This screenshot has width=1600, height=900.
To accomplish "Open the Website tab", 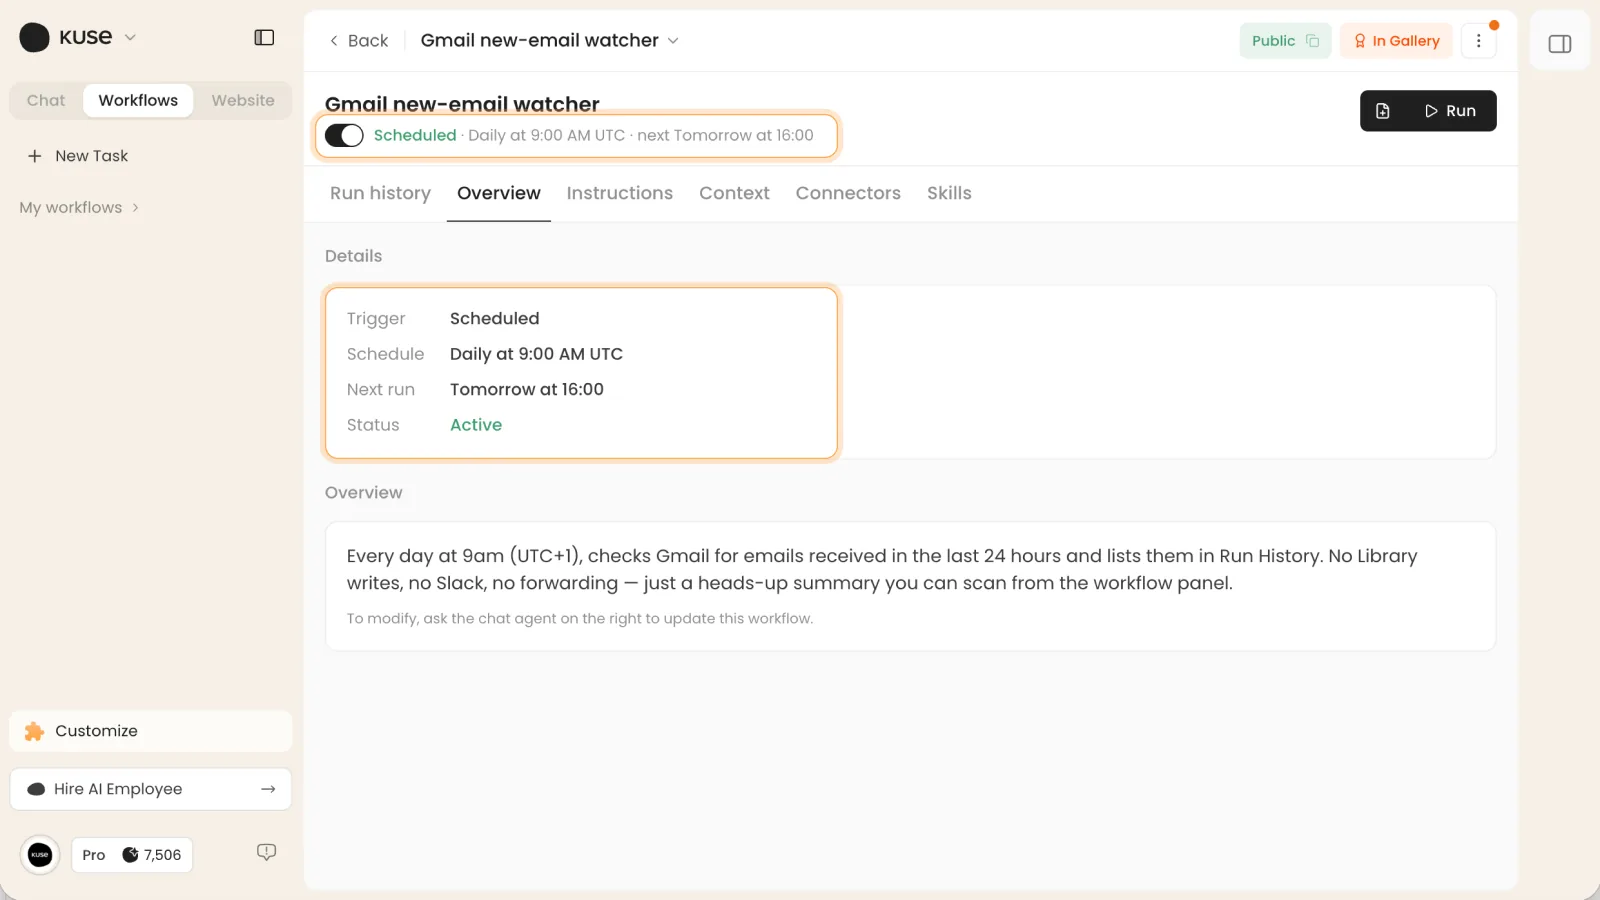I will 243,100.
